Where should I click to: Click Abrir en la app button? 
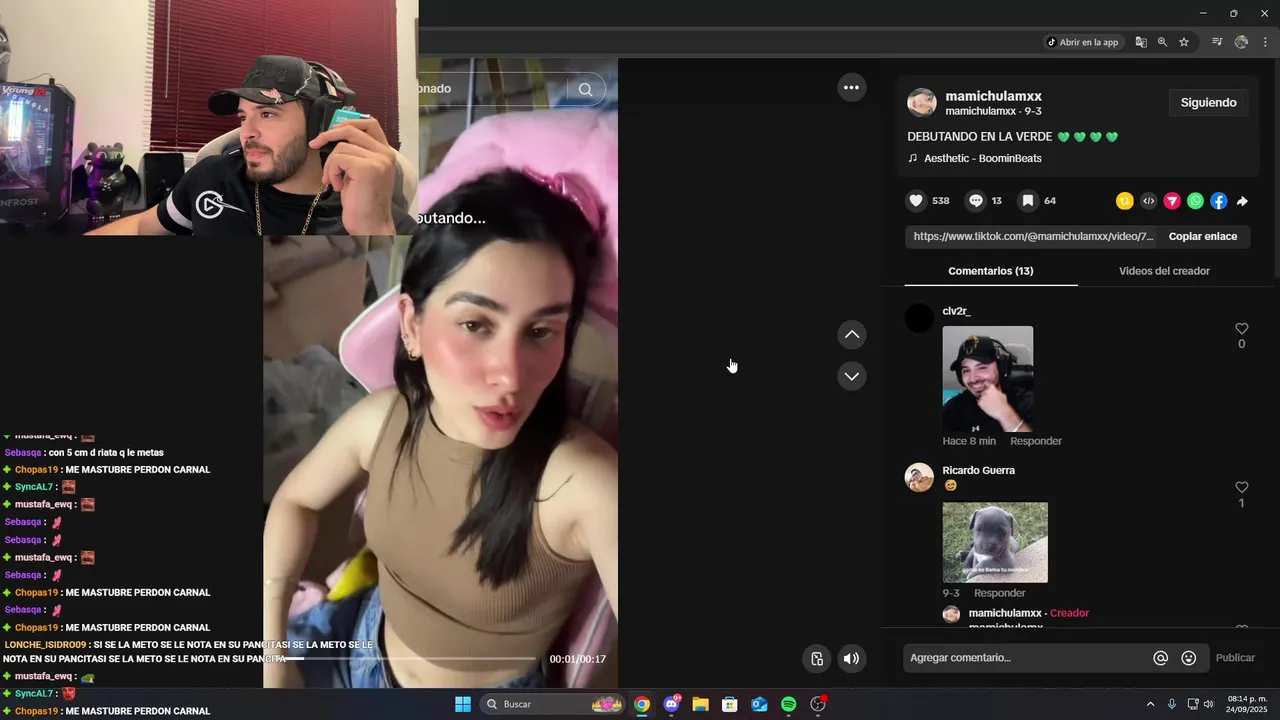[1083, 42]
